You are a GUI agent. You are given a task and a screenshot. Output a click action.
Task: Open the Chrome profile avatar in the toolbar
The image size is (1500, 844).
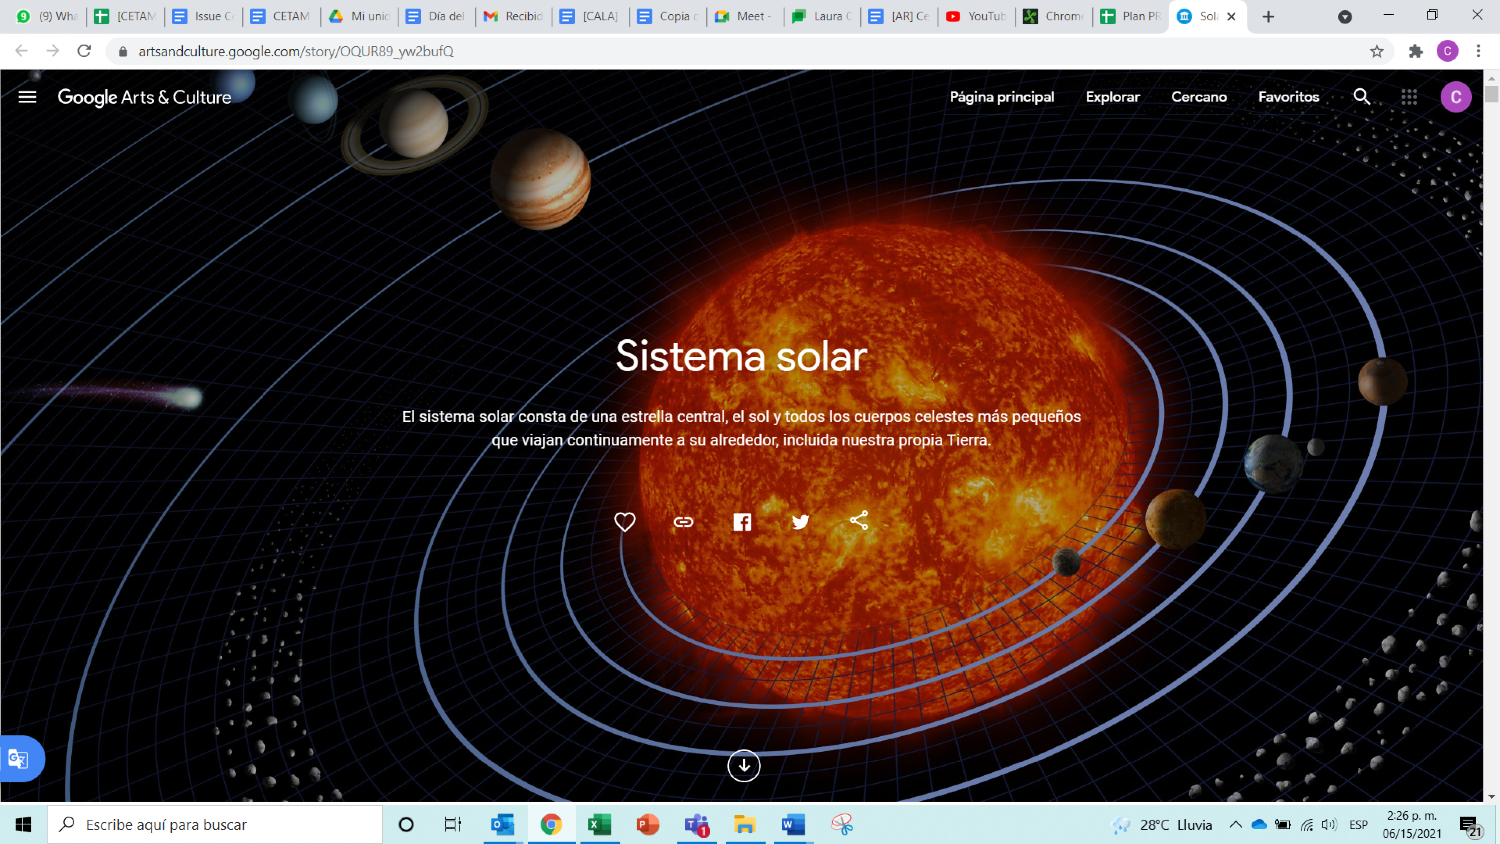(1447, 51)
